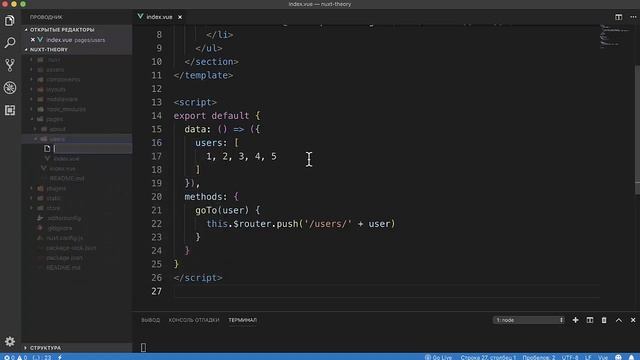
Task: Maximize panel with the chevron-up icon
Action: pos(619,320)
